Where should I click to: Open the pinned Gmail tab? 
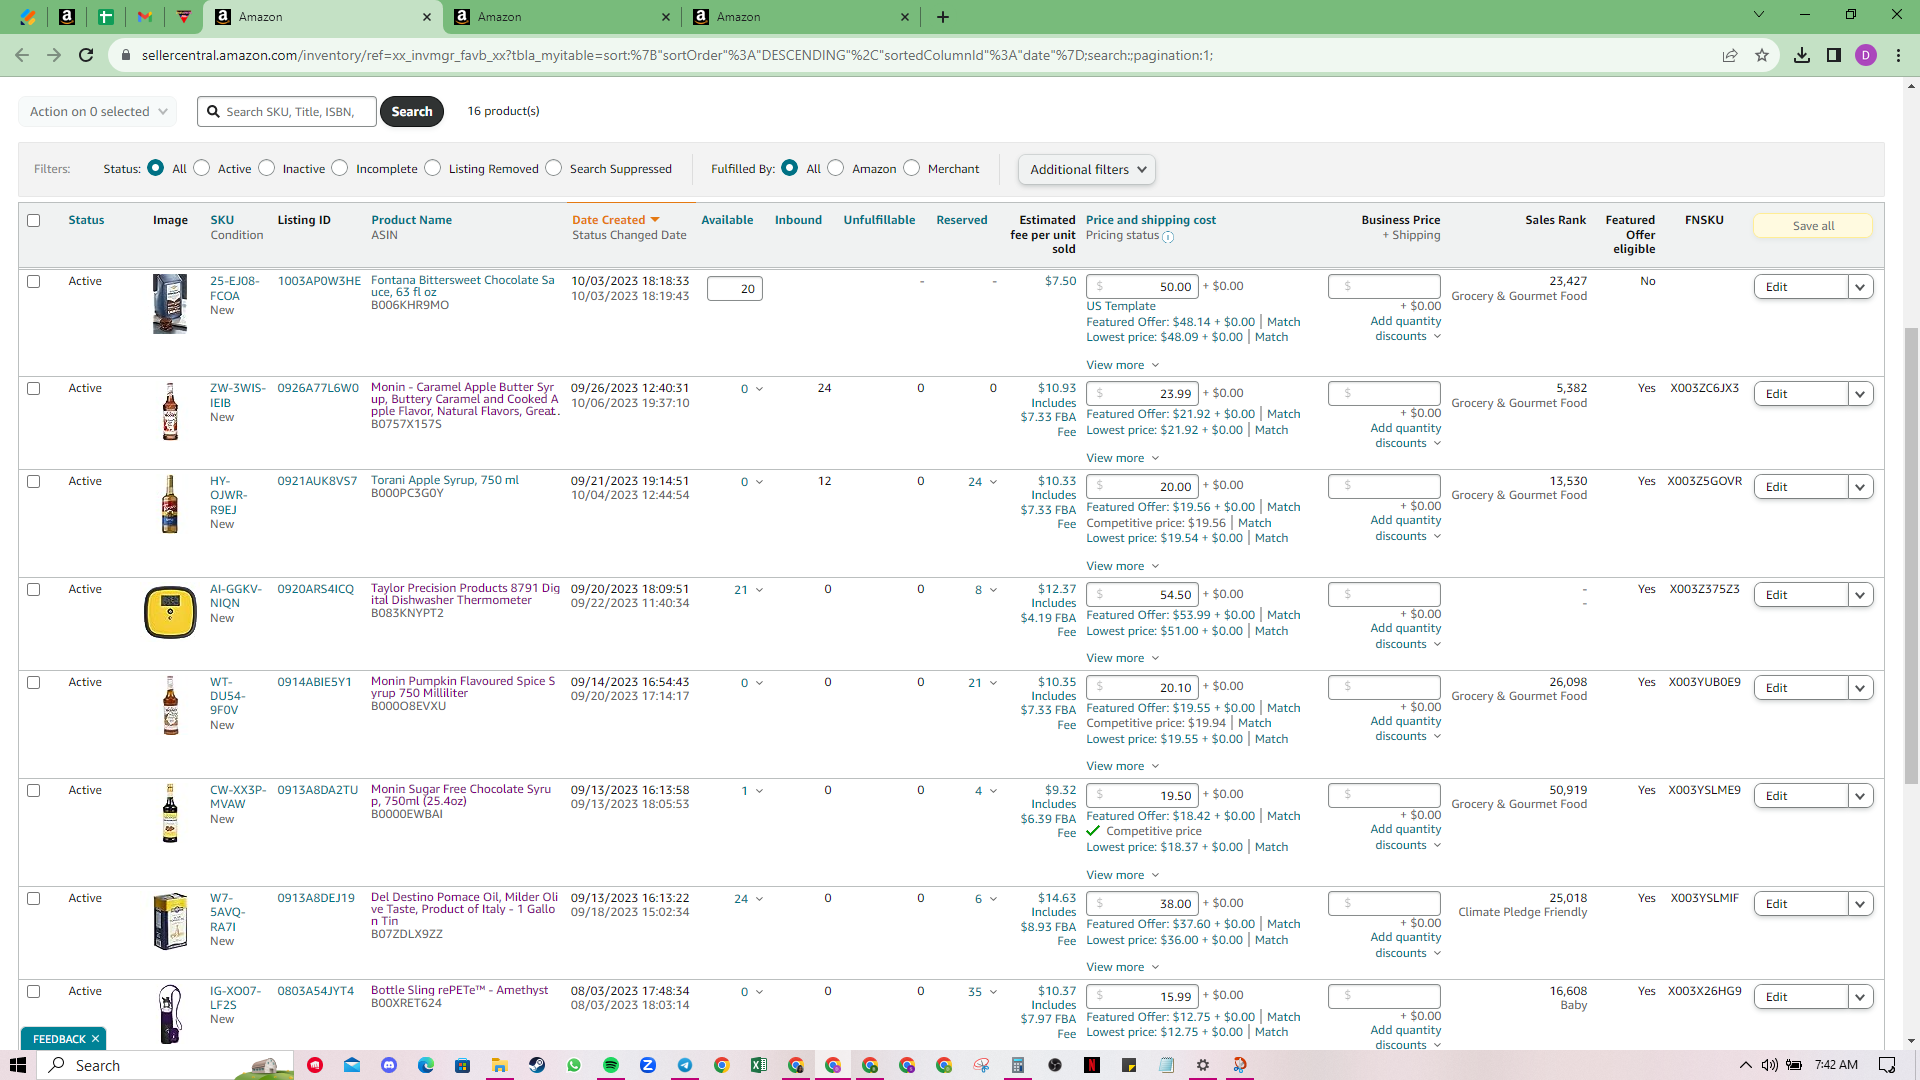(x=145, y=17)
